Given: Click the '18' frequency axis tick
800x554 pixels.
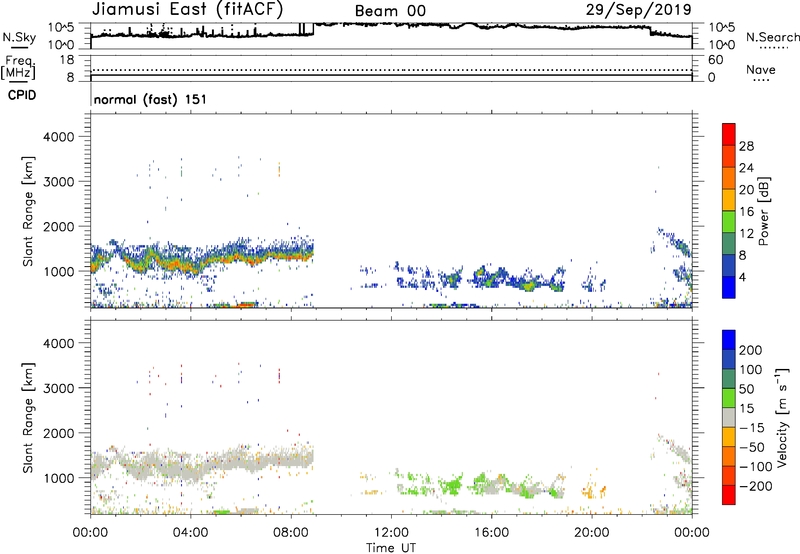Looking at the screenshot, I should 67,60.
